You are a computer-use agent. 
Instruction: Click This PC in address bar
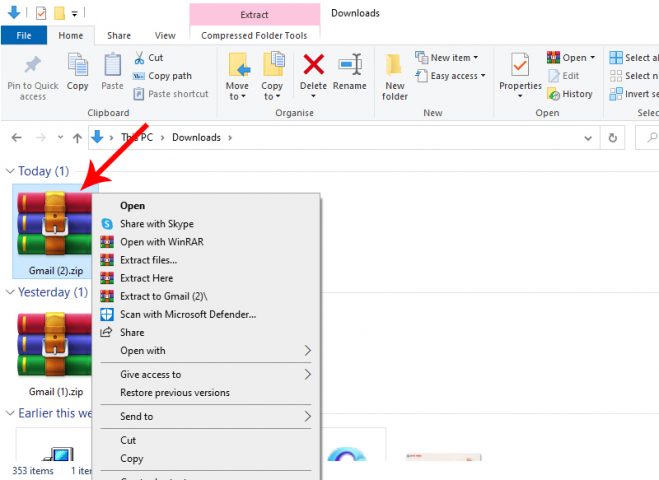pos(137,137)
